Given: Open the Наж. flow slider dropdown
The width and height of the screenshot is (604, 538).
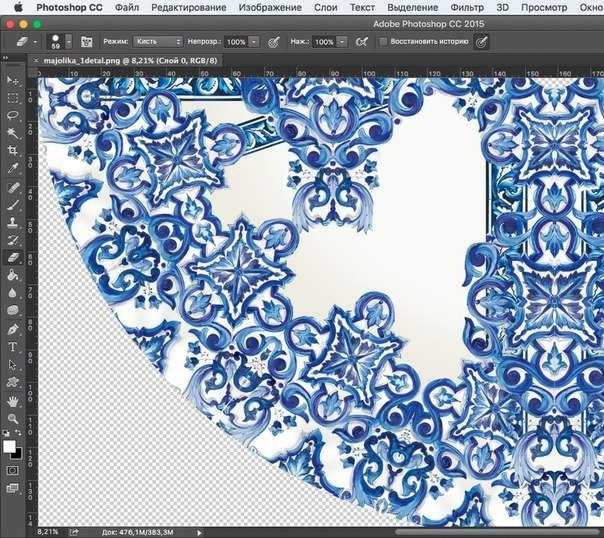Looking at the screenshot, I should (342, 42).
